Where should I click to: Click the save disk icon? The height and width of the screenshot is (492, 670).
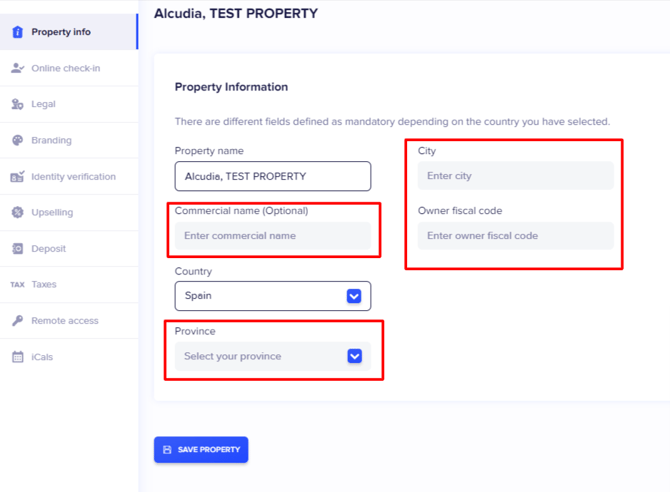pyautogui.click(x=167, y=450)
